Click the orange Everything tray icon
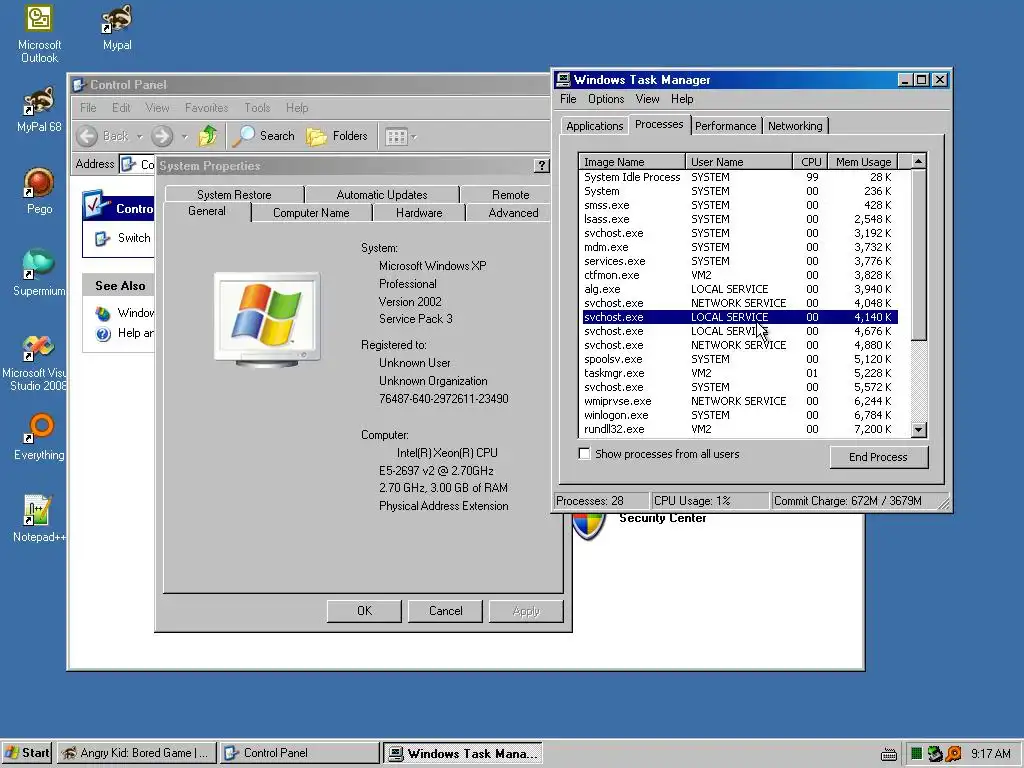The image size is (1024, 768). 953,754
